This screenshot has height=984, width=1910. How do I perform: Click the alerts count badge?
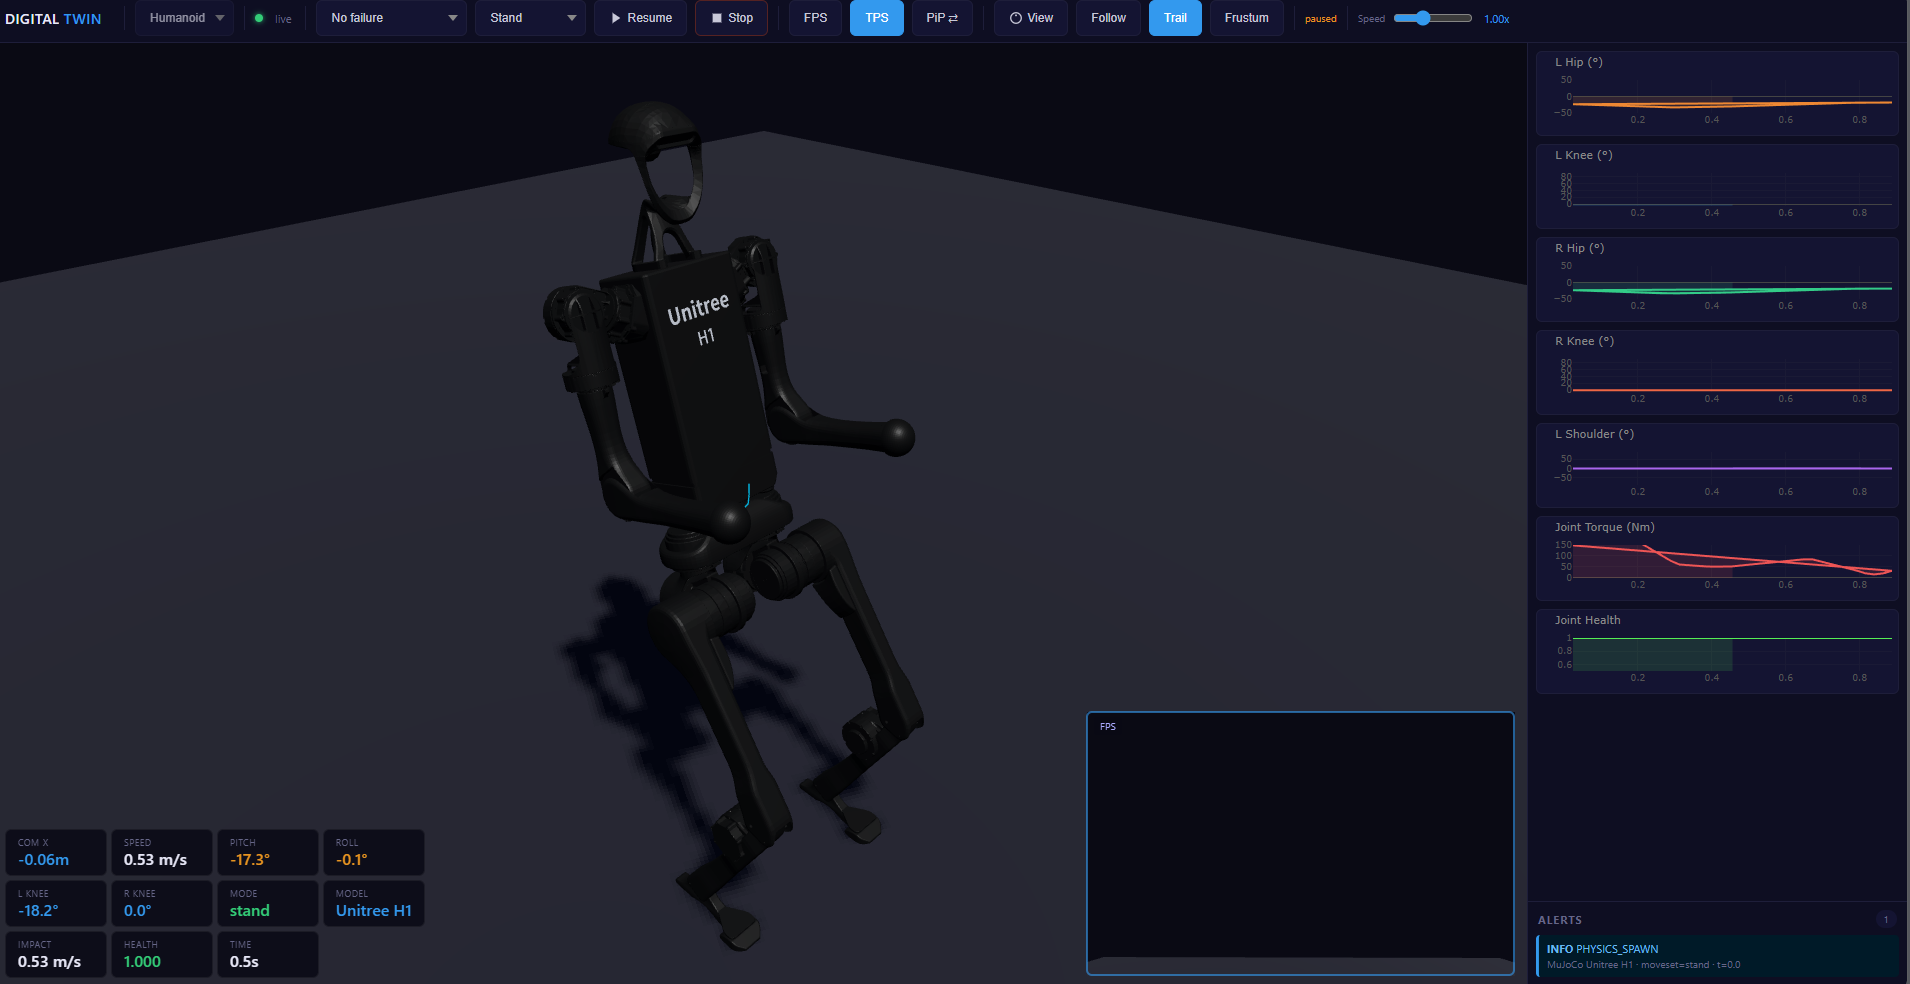click(1886, 920)
